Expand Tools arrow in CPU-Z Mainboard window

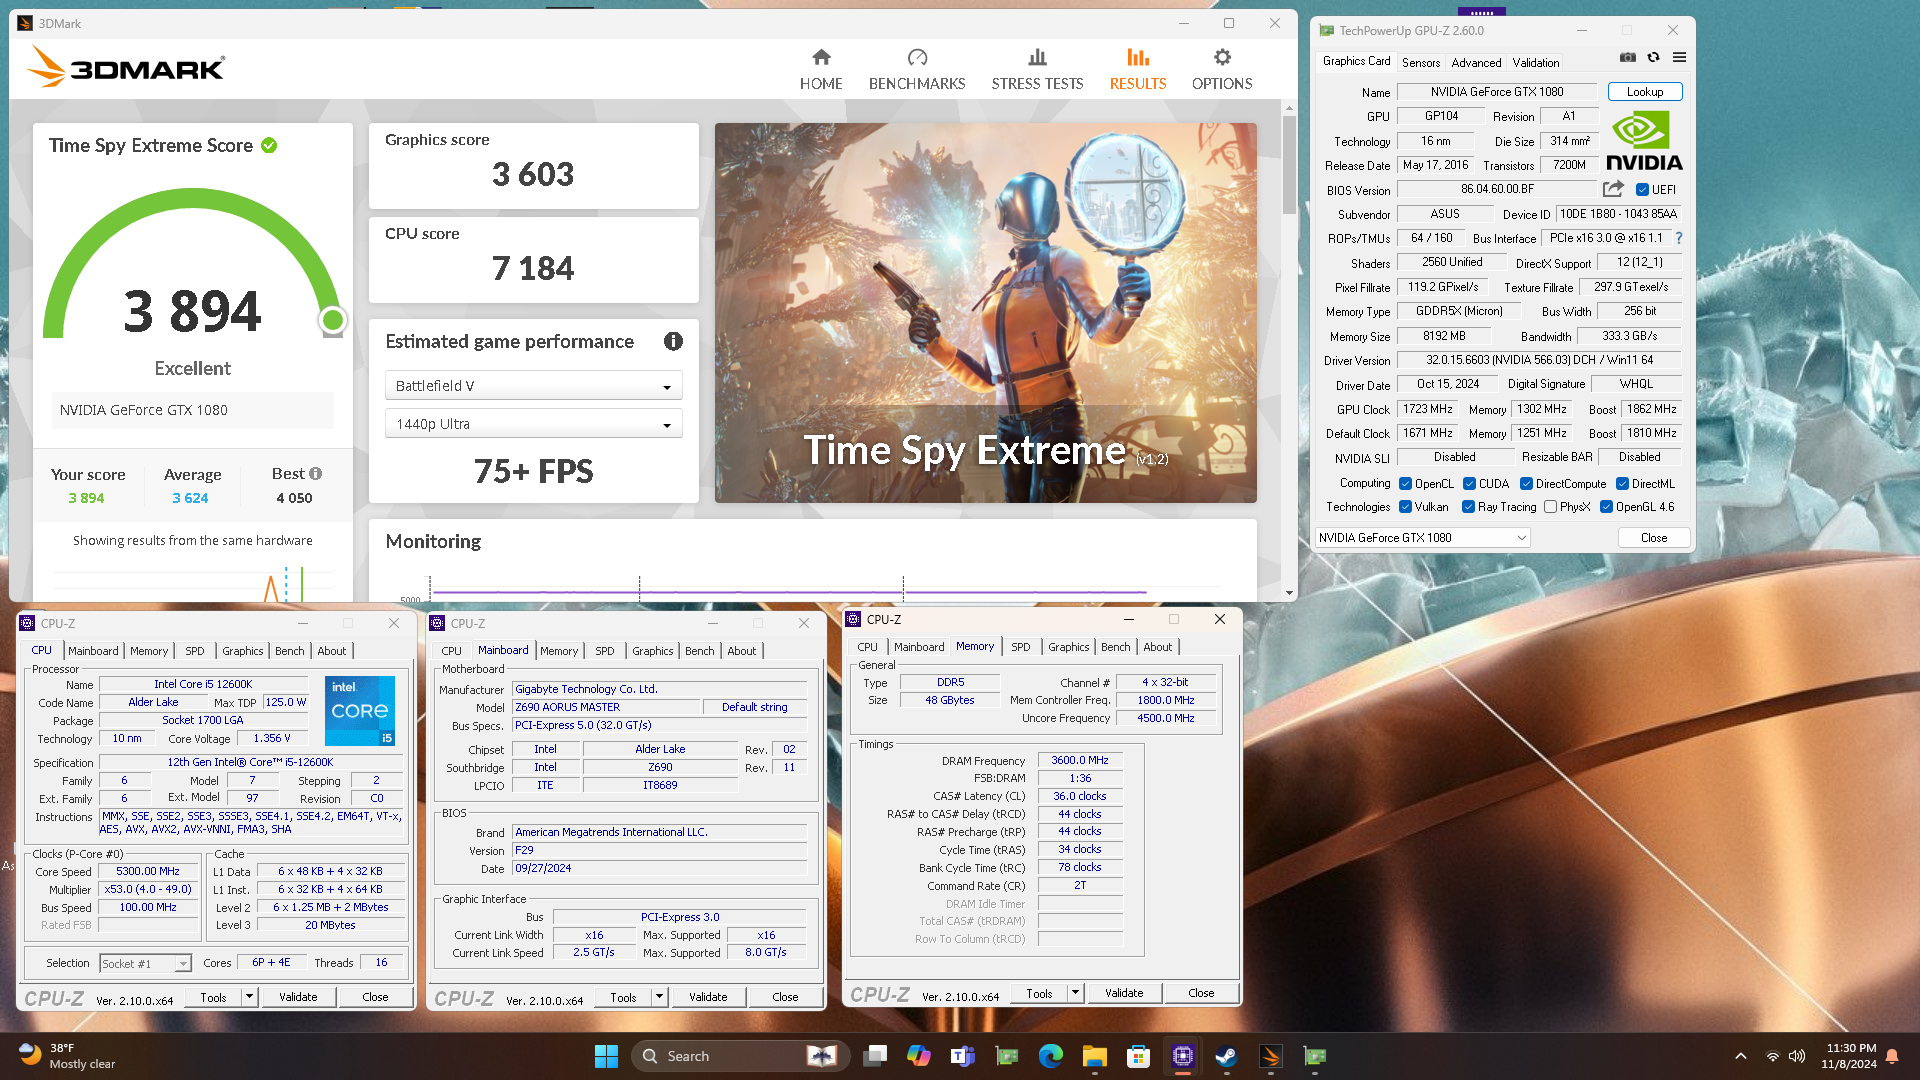point(659,997)
